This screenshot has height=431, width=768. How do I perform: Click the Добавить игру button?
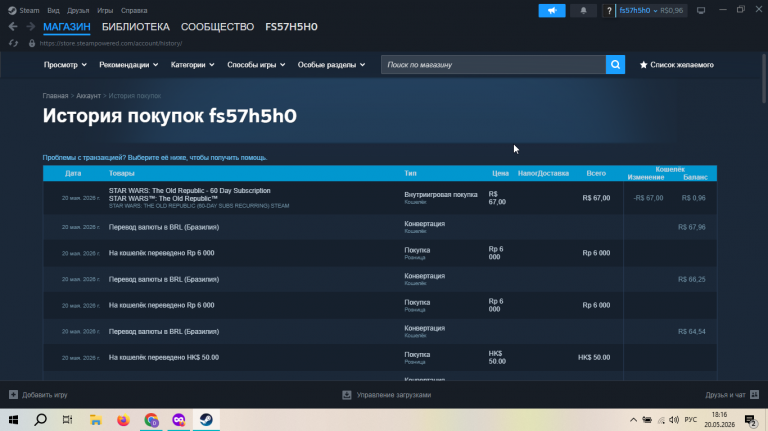38,395
